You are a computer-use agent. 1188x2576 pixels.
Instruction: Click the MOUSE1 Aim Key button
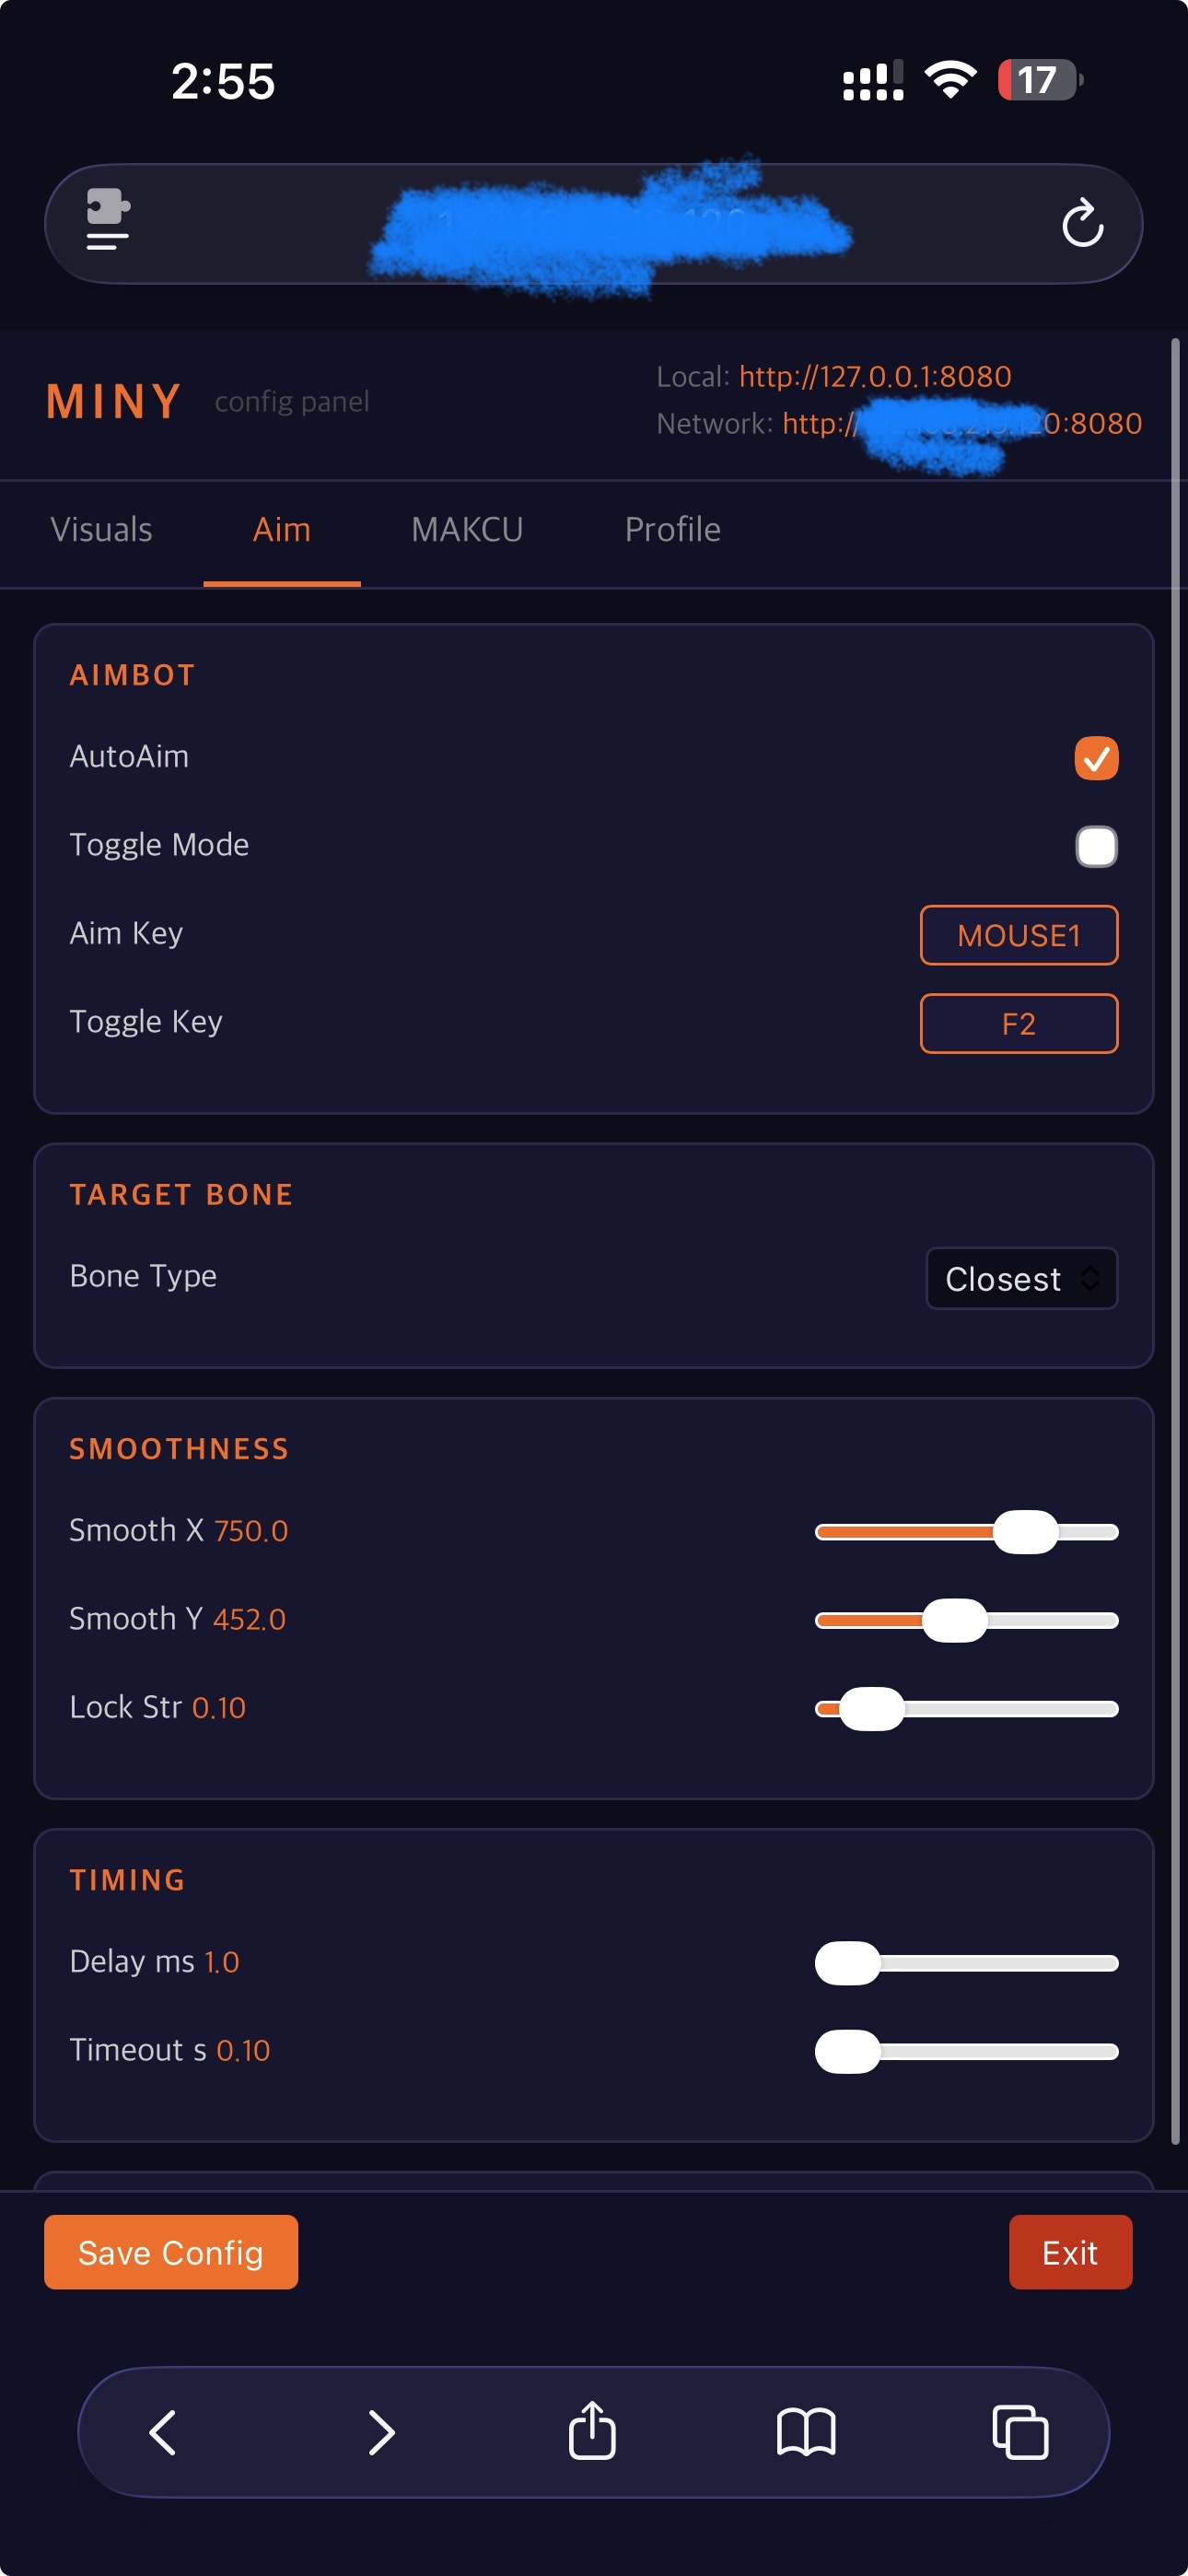click(1018, 935)
